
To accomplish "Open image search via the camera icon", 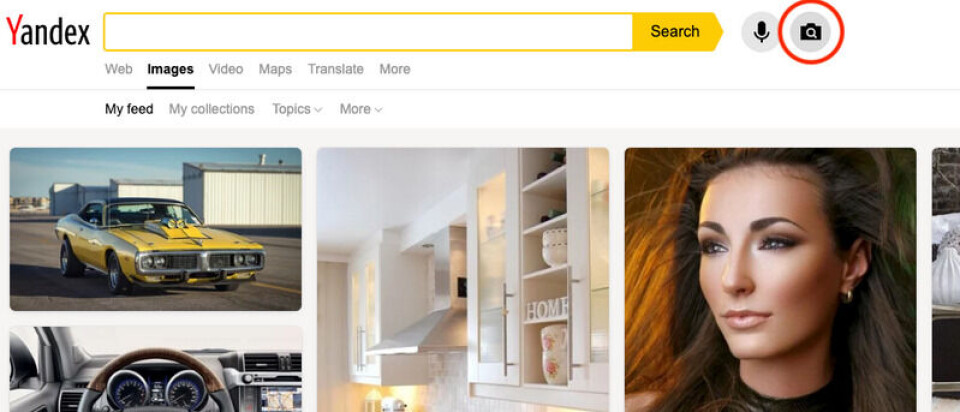I will tap(811, 32).
